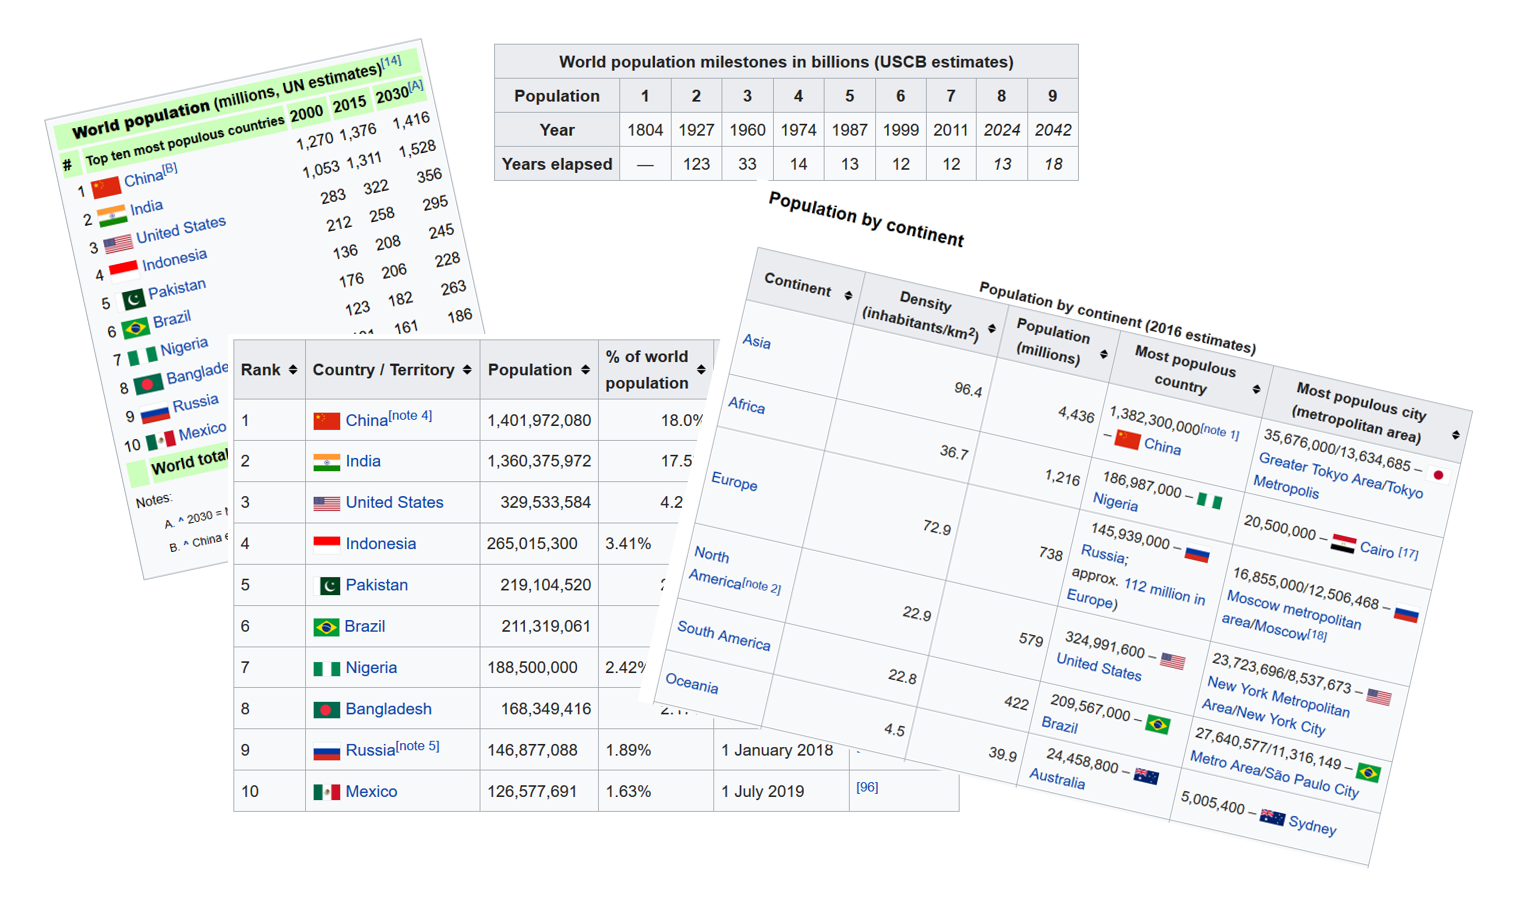The width and height of the screenshot is (1524, 900).
Task: Click the Nigerian flag in the continent table
Action: (x=1210, y=501)
